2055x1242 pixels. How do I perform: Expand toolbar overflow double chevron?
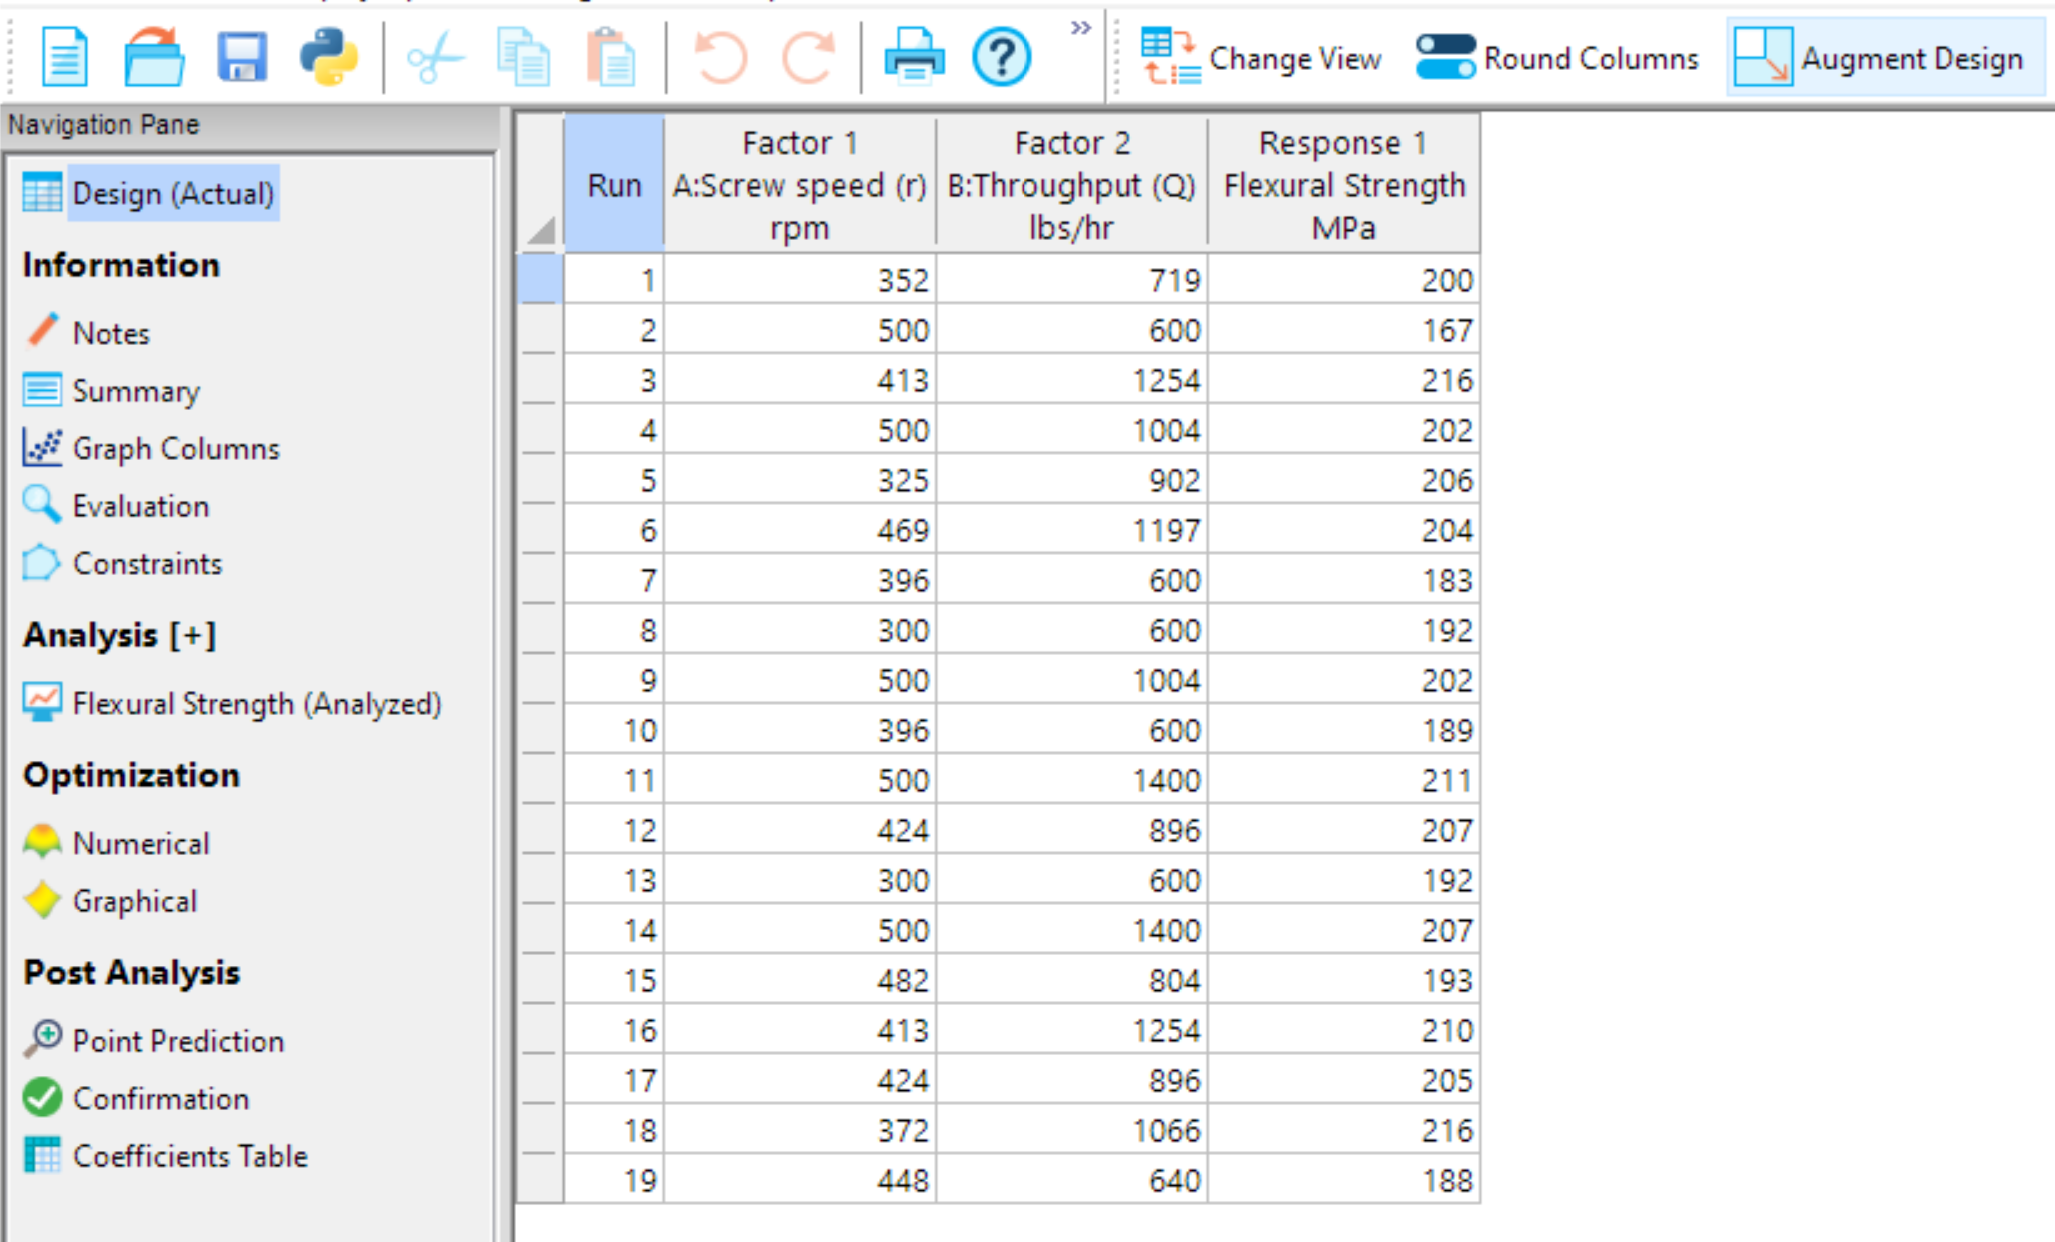[x=1080, y=28]
